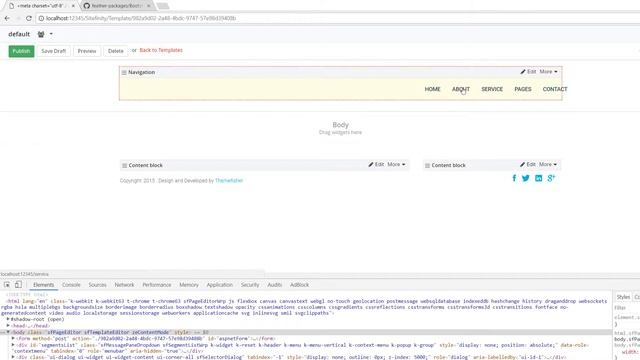Grab right Content block drag handle
Viewport: 640px width, 360px height.
pos(427,165)
